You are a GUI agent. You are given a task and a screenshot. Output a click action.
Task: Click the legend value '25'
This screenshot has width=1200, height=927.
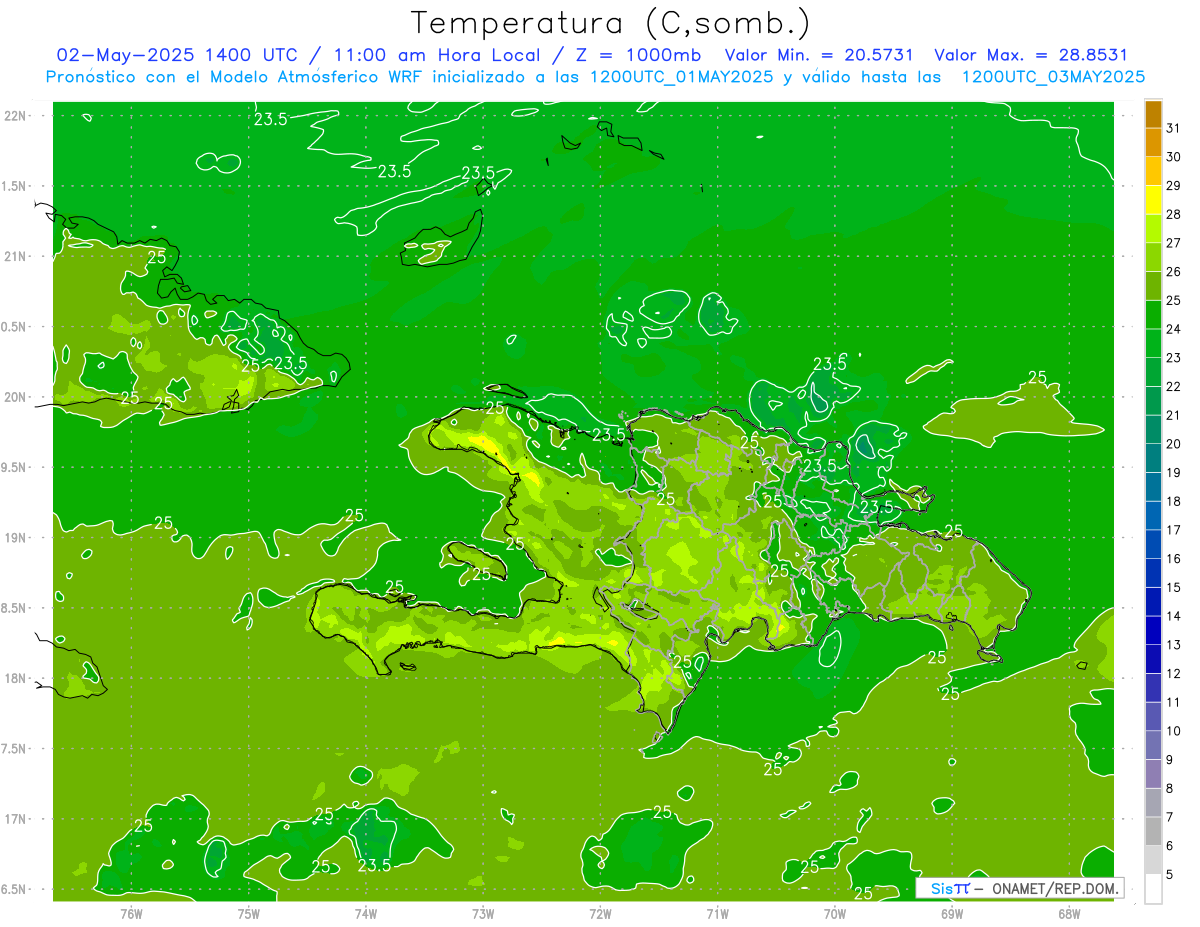click(x=1174, y=300)
